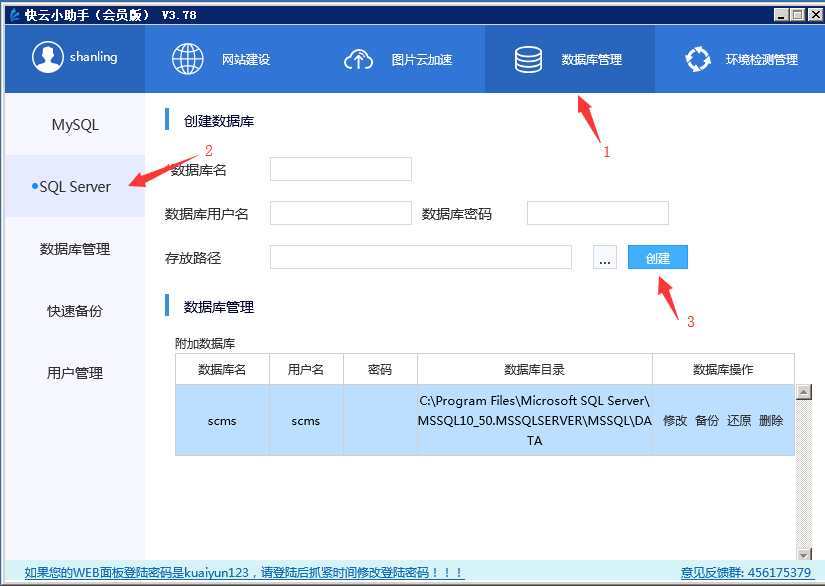Open the MySQL section in the sidebar
Viewport: 825px width, 586px height.
(75, 125)
